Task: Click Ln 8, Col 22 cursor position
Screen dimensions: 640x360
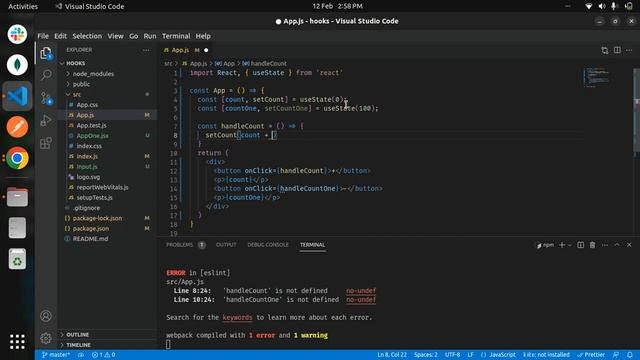Action: pyautogui.click(x=392, y=355)
